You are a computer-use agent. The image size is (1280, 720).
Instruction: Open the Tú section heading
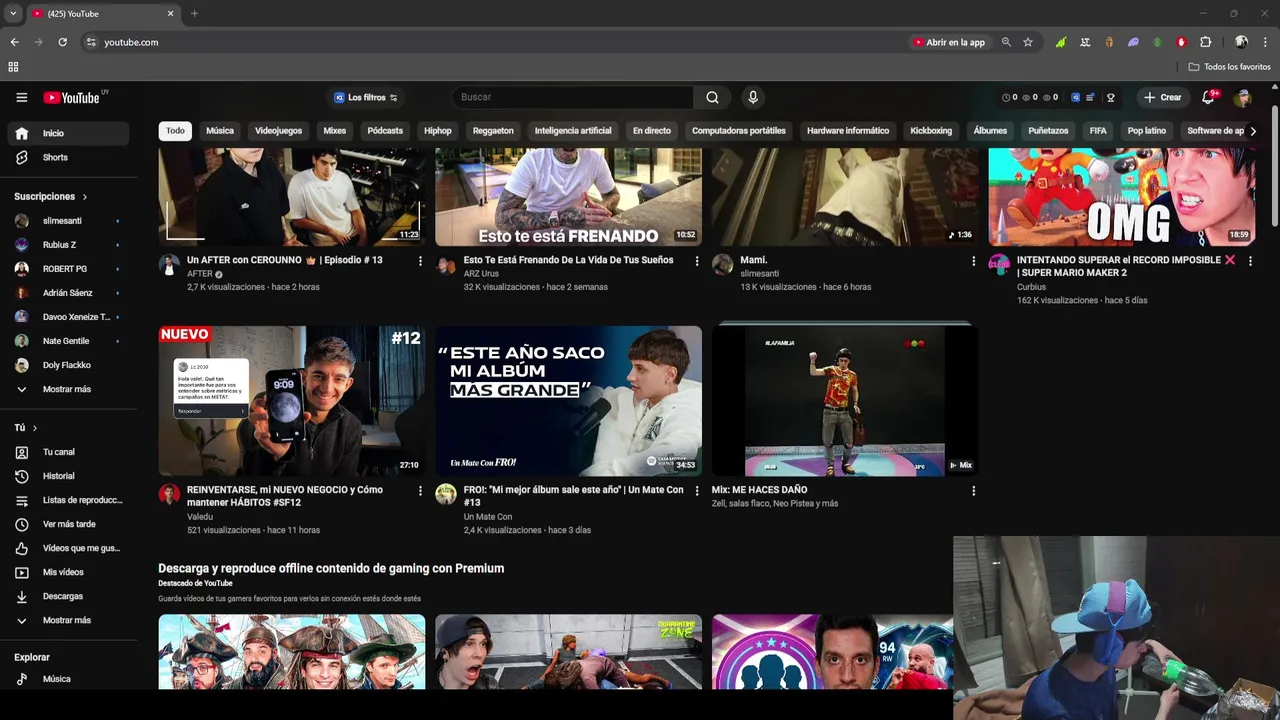pyautogui.click(x=25, y=428)
